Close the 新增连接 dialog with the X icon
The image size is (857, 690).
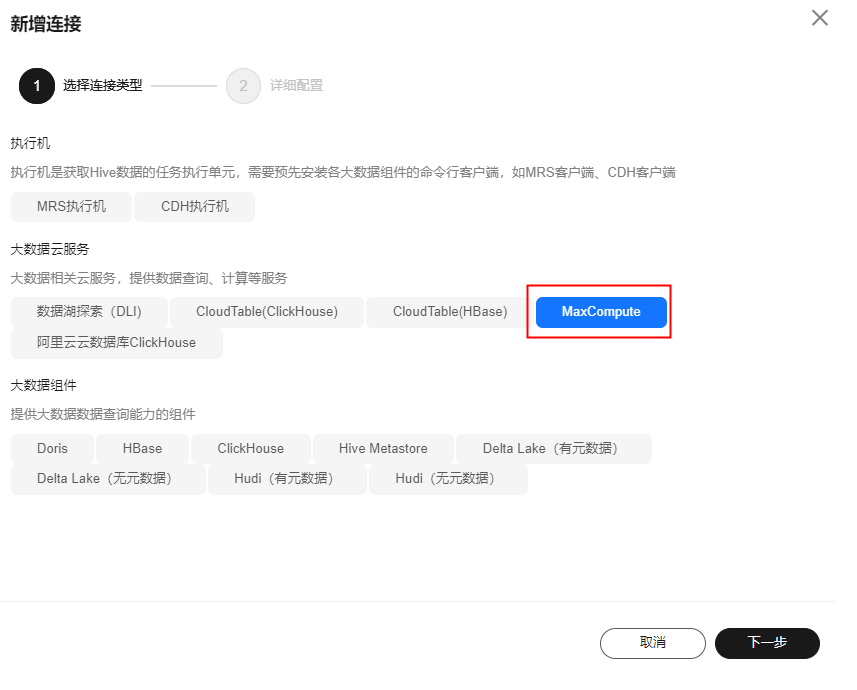coord(819,18)
